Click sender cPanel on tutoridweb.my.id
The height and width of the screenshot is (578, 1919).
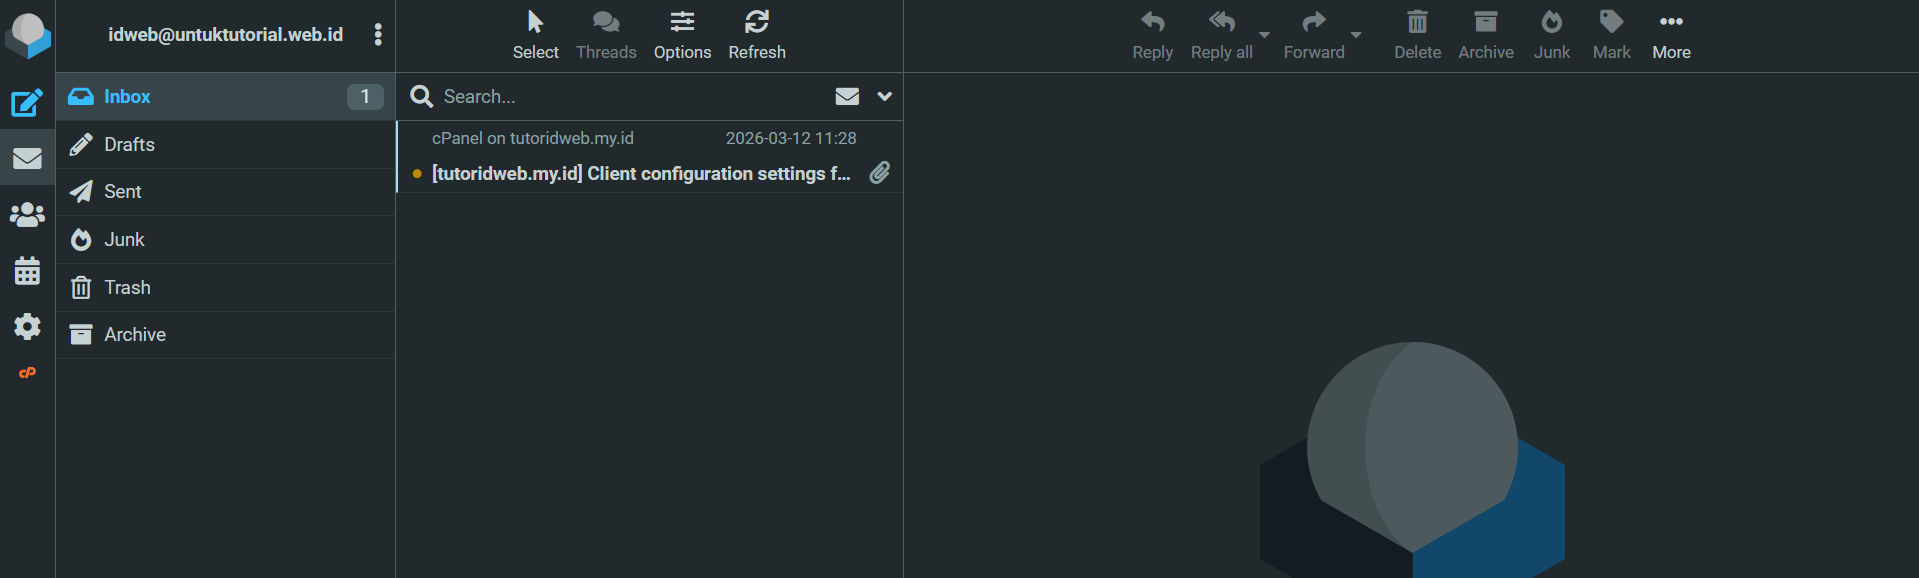533,138
